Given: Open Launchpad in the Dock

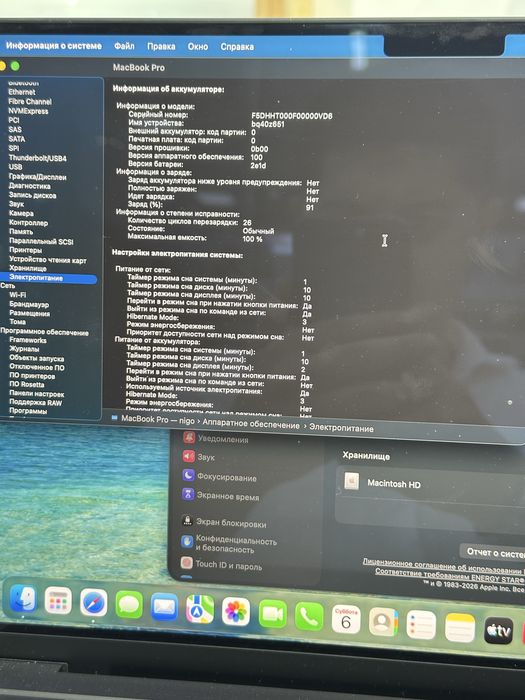Looking at the screenshot, I should point(58,600).
